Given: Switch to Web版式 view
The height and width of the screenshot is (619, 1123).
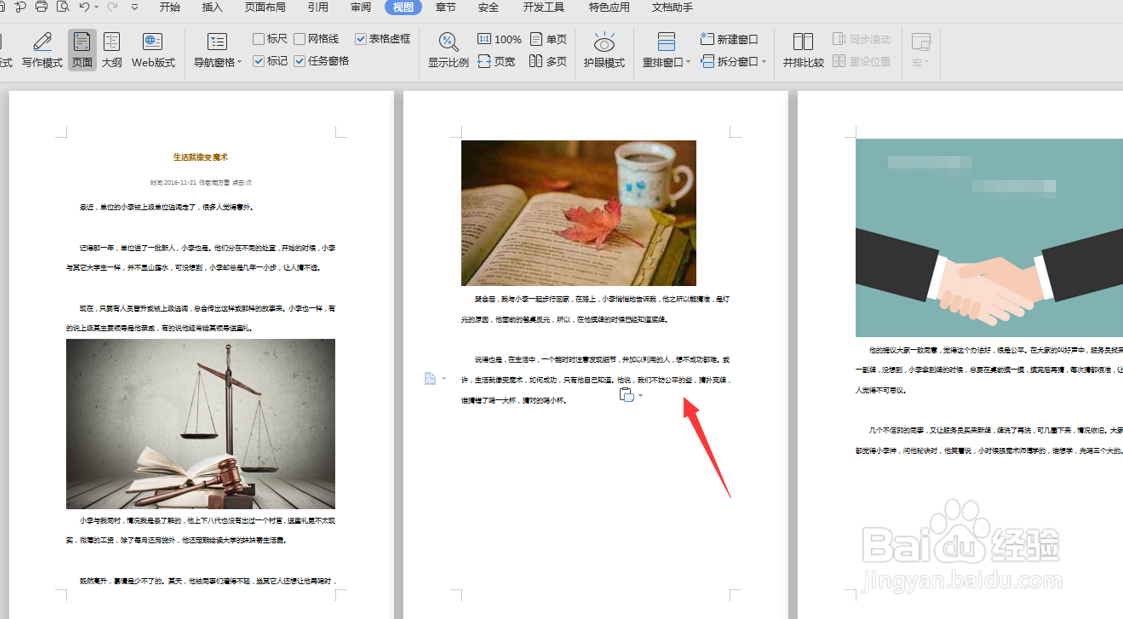Looking at the screenshot, I should point(153,49).
